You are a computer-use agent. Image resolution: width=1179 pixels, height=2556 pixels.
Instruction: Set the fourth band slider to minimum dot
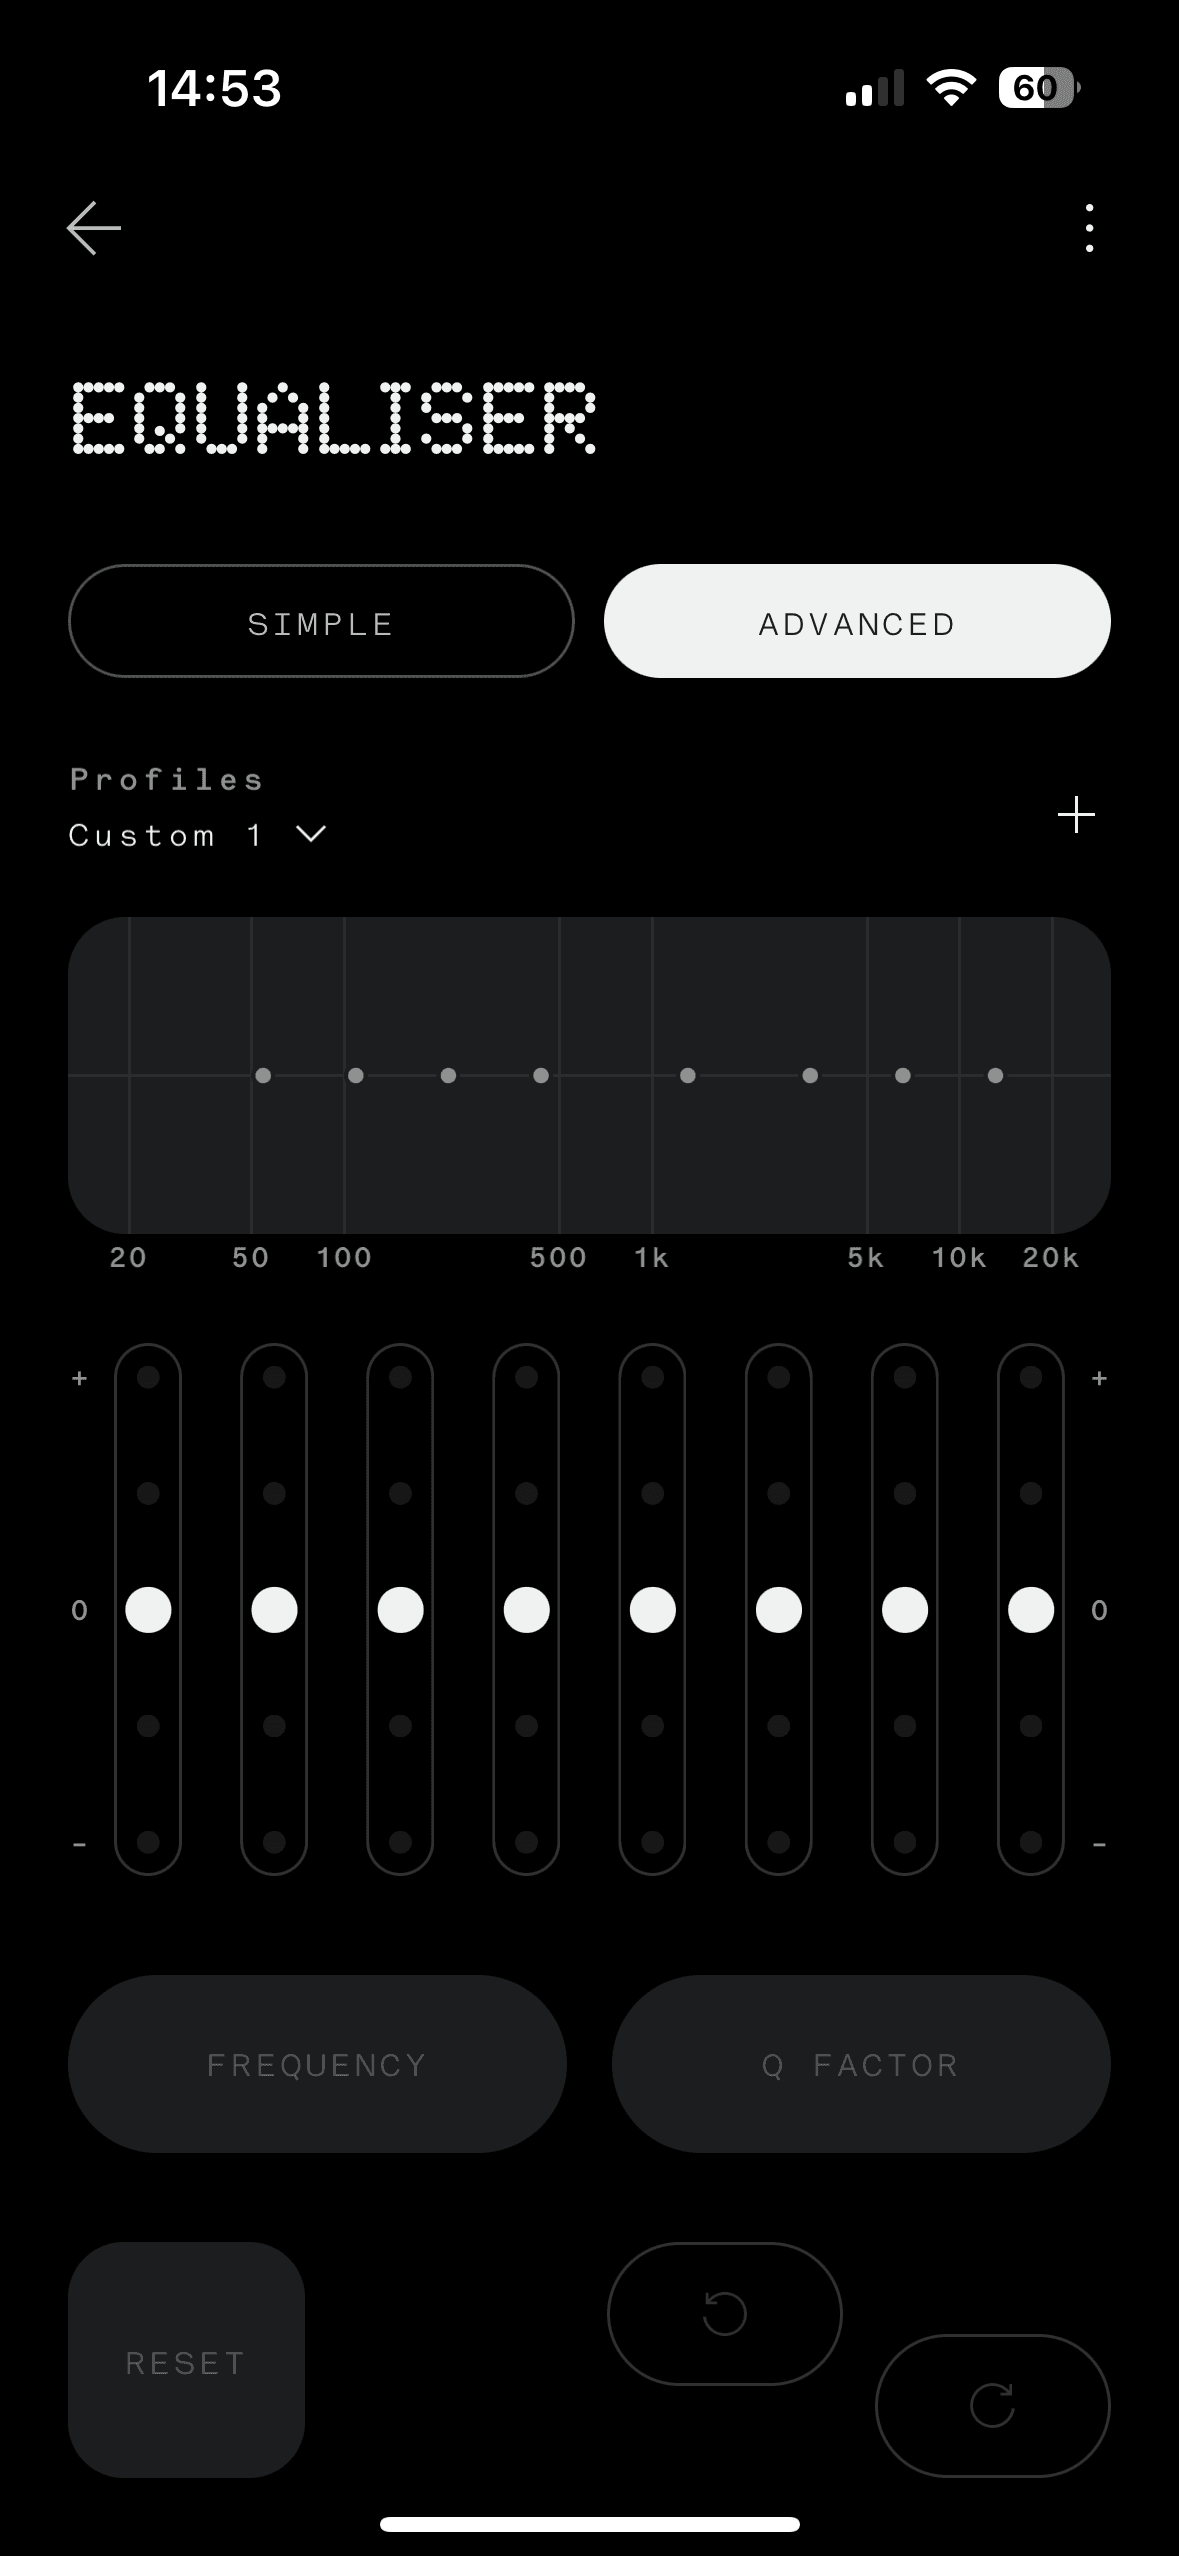[527, 1841]
